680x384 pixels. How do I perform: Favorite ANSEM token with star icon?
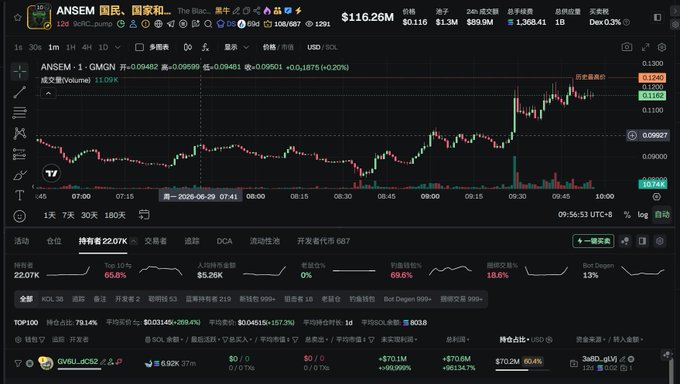(17, 17)
